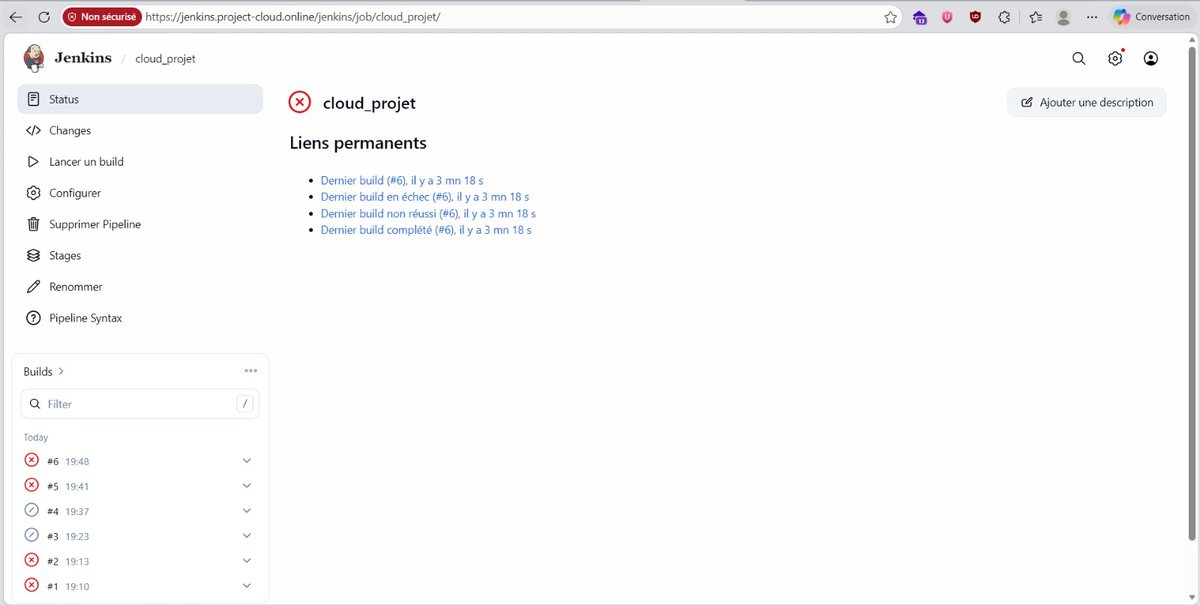This screenshot has height=605, width=1200.
Task: Click the failed icon of build #6
Action: point(31,461)
